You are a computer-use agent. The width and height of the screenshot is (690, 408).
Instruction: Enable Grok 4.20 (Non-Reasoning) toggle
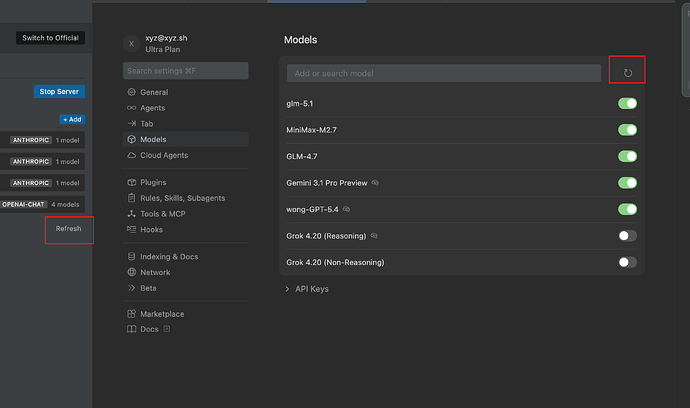[627, 262]
